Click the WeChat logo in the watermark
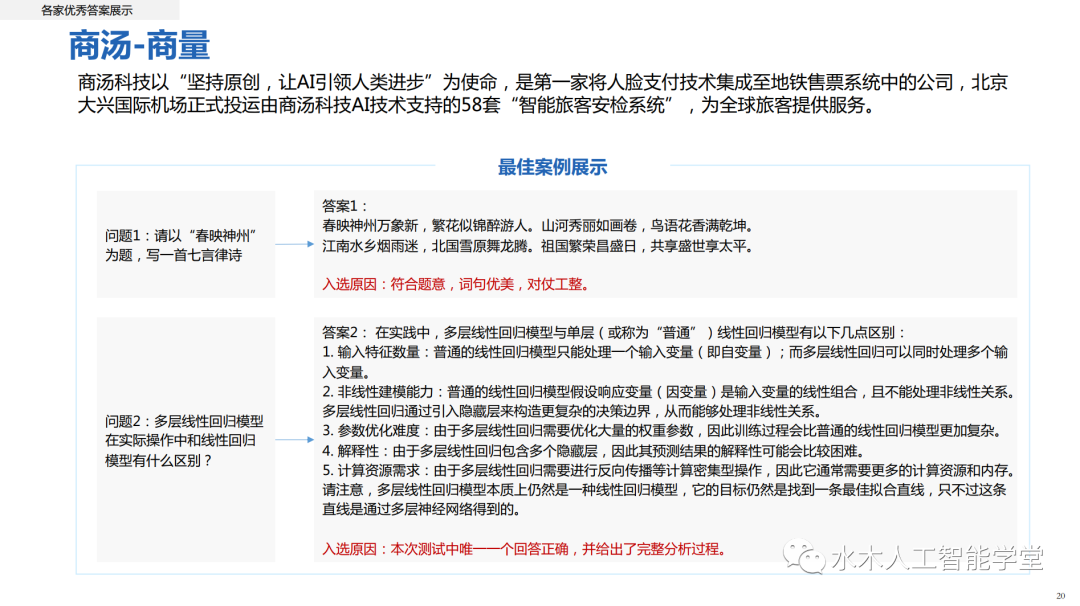This screenshot has width=1080, height=606. (x=804, y=558)
